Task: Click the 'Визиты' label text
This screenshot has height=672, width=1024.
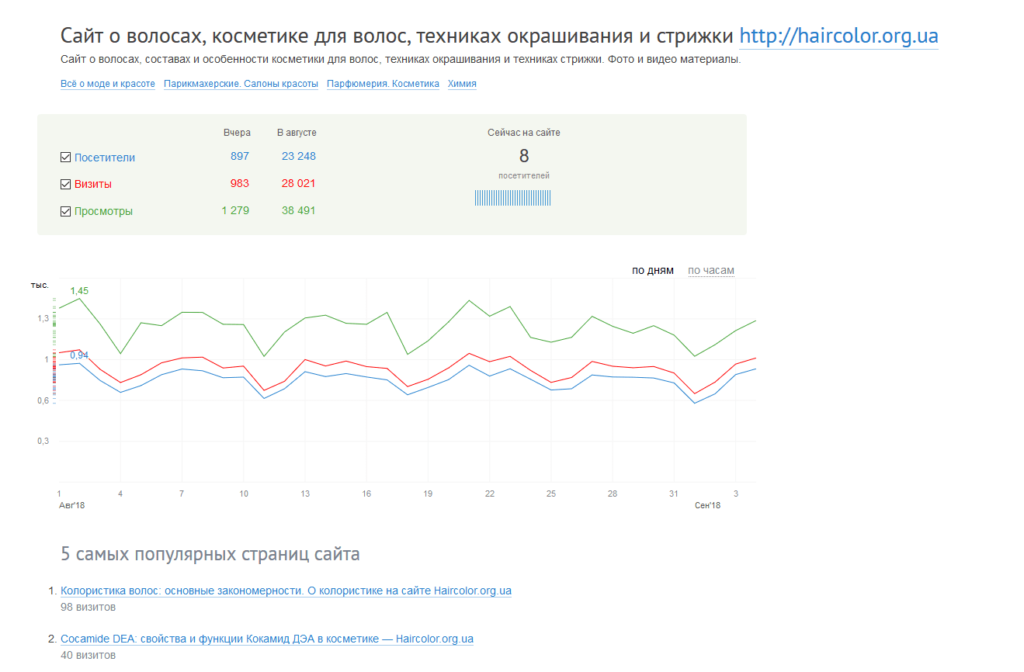Action: click(93, 184)
